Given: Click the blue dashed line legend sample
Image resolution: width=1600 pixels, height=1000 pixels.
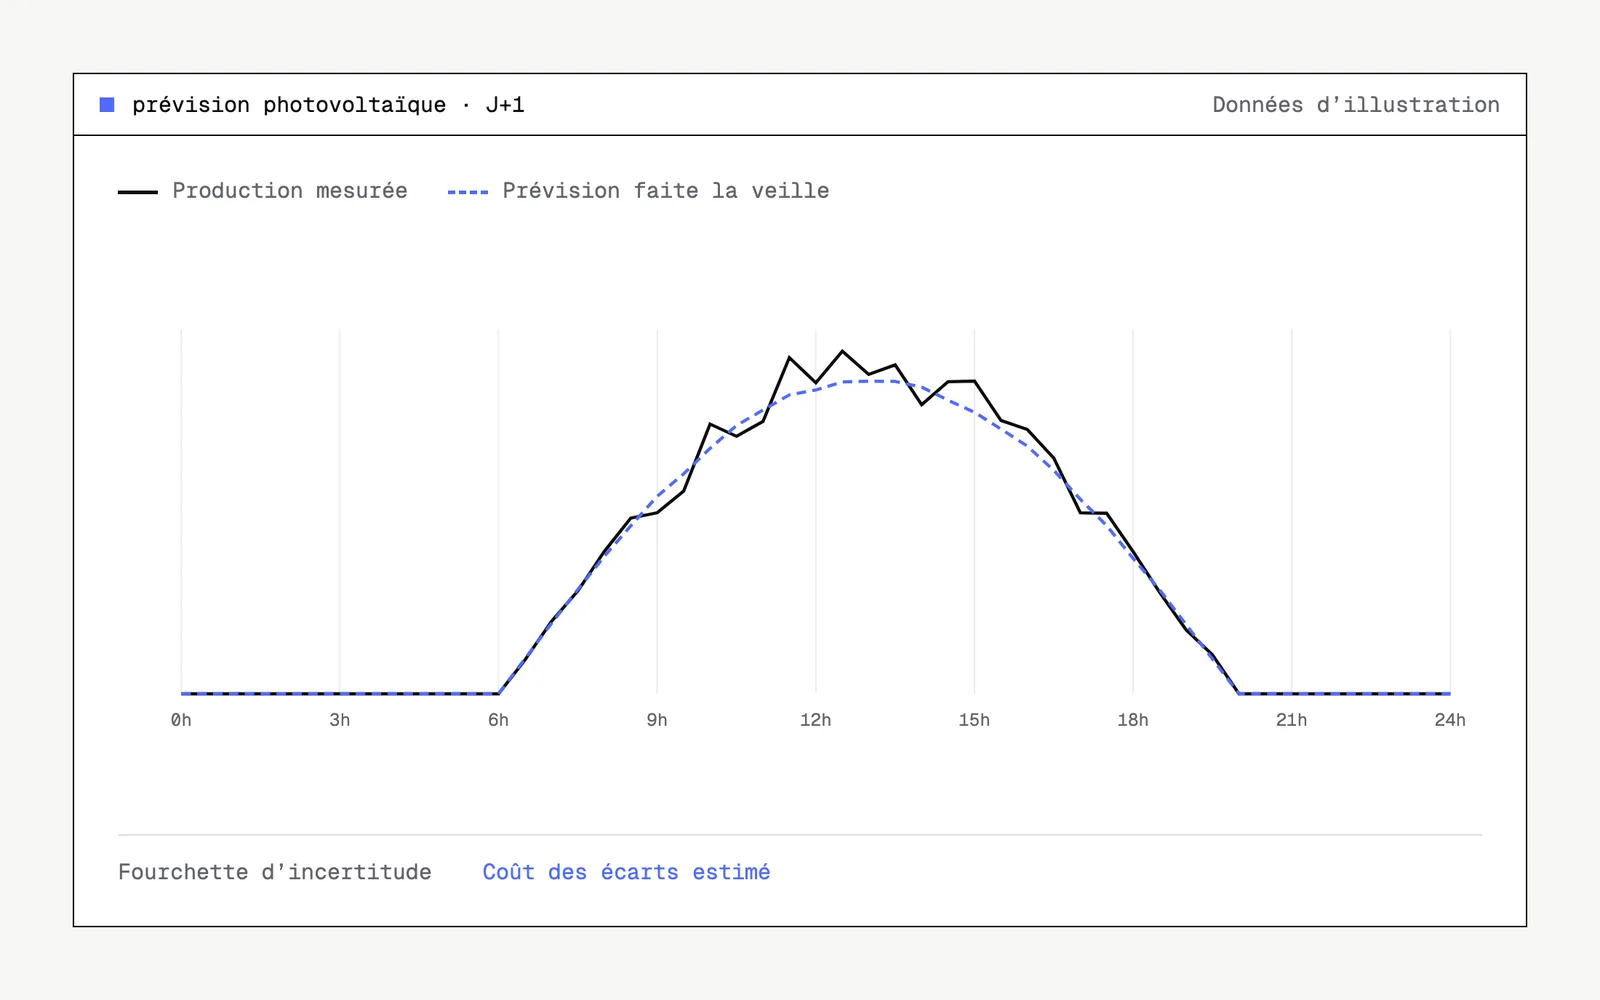Looking at the screenshot, I should (x=468, y=192).
